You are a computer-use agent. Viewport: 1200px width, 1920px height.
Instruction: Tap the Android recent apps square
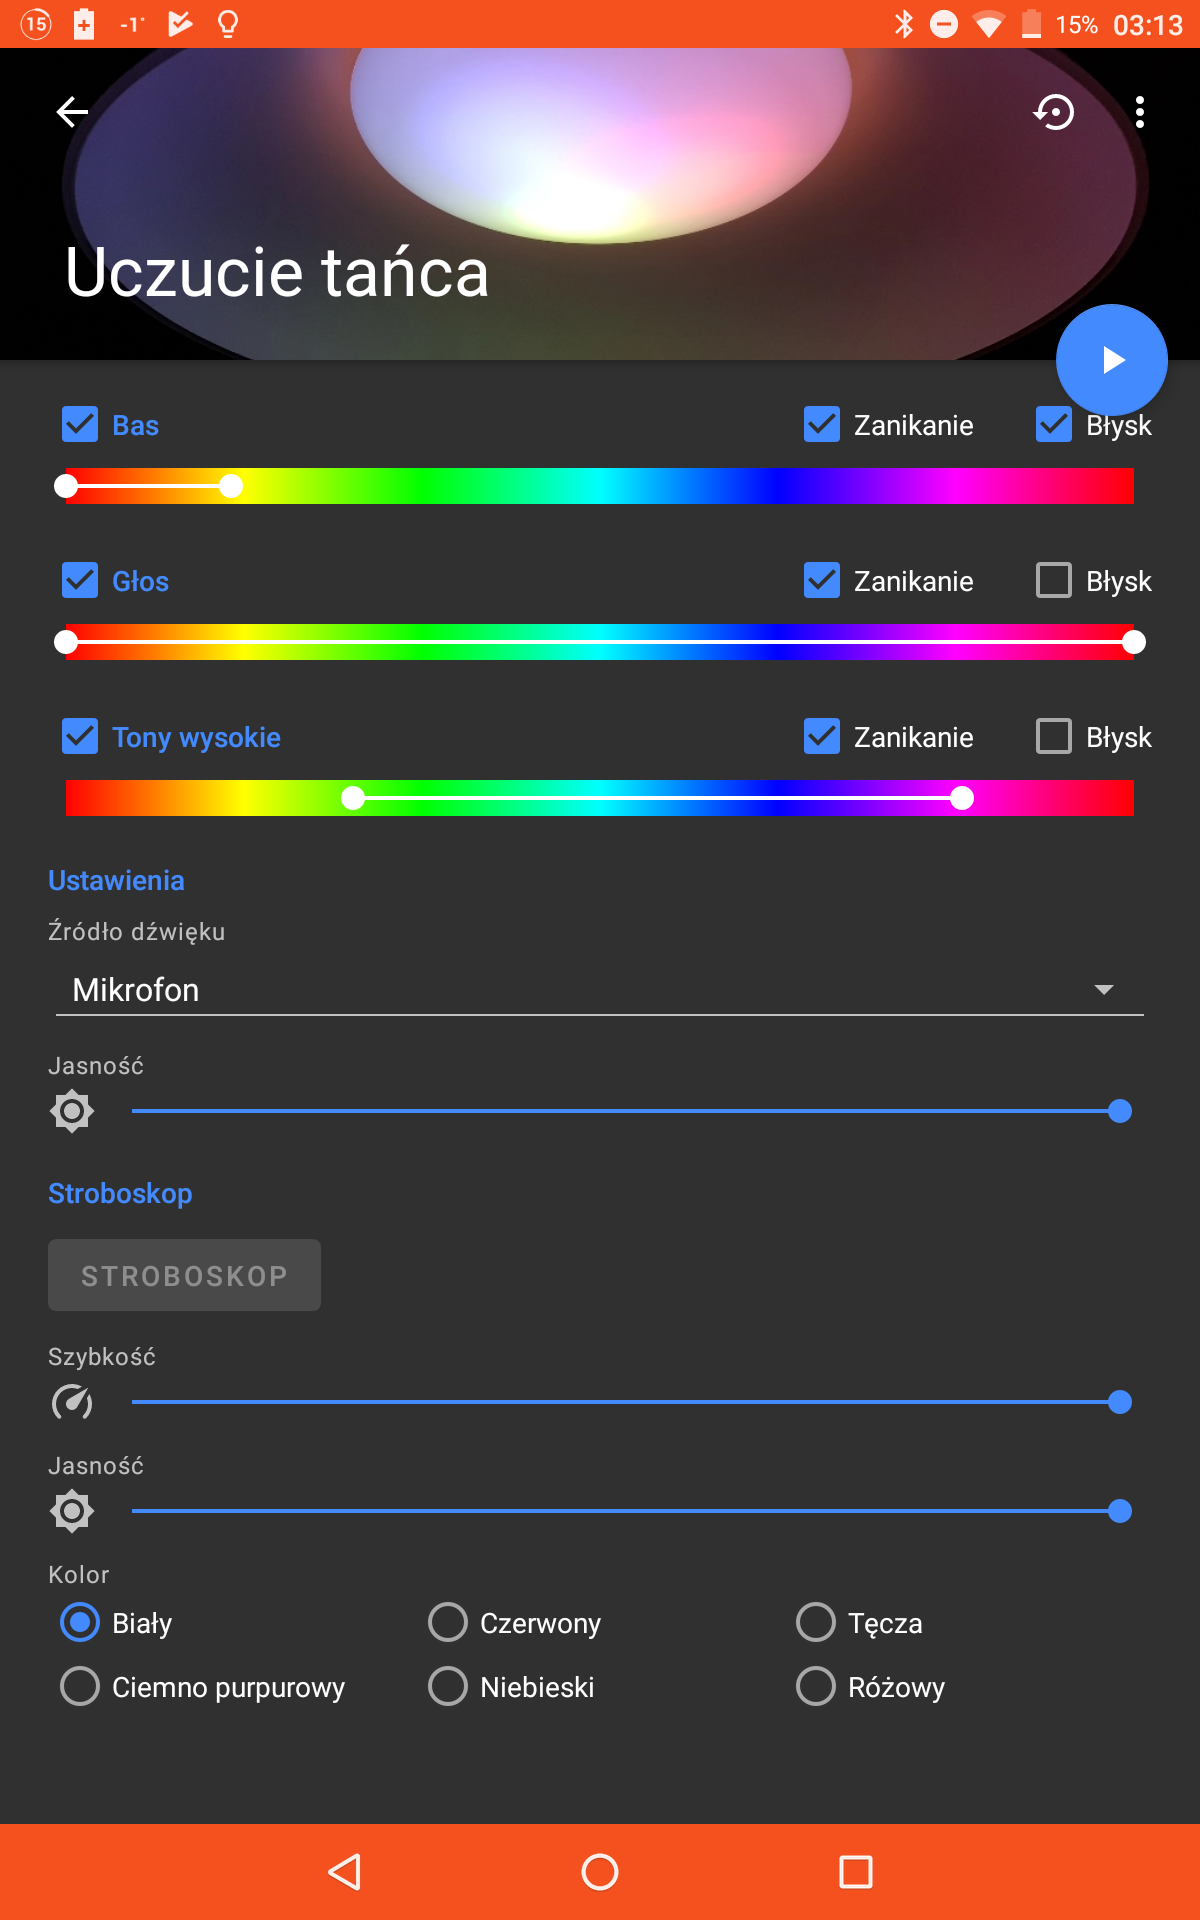(x=855, y=1872)
